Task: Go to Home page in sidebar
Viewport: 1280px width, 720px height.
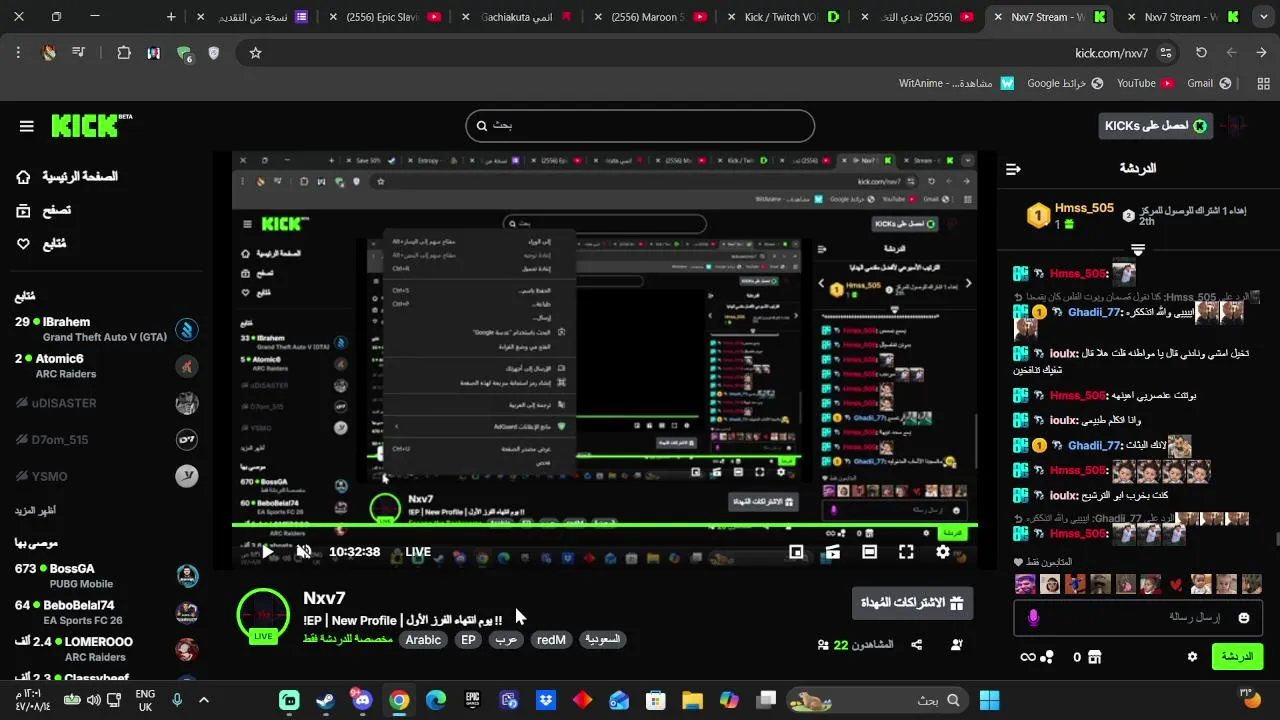Action: click(x=67, y=177)
